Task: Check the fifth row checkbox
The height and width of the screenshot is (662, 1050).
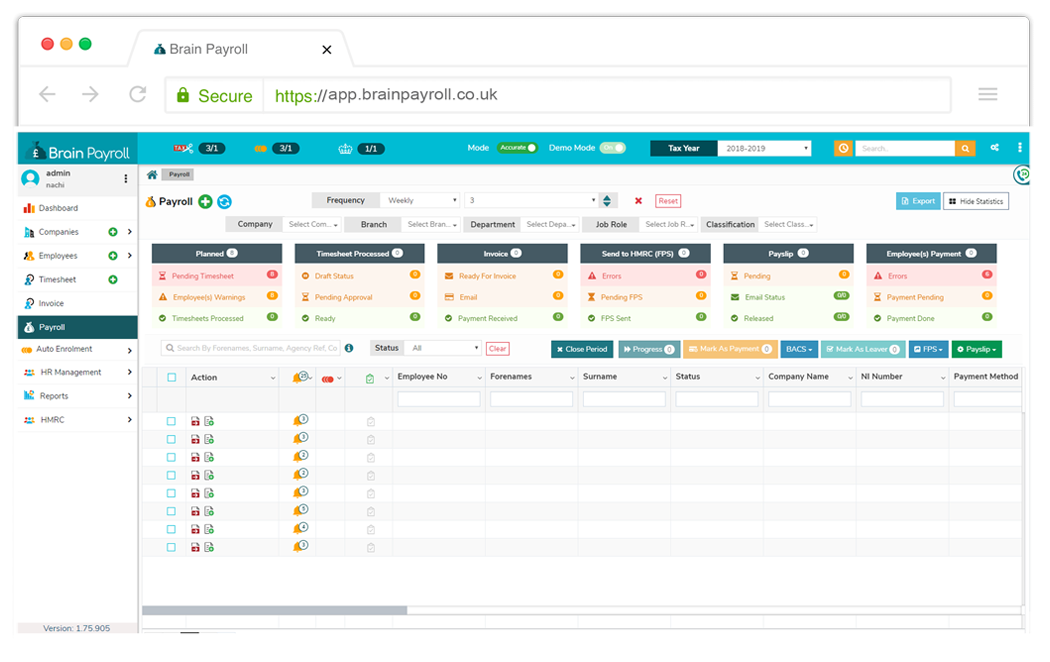Action: click(171, 493)
